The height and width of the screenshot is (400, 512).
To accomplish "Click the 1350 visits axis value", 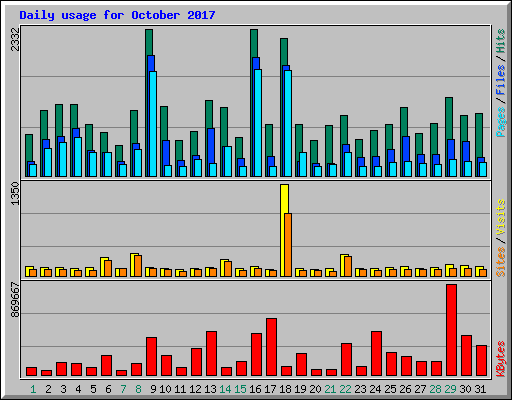I will pyautogui.click(x=15, y=194).
